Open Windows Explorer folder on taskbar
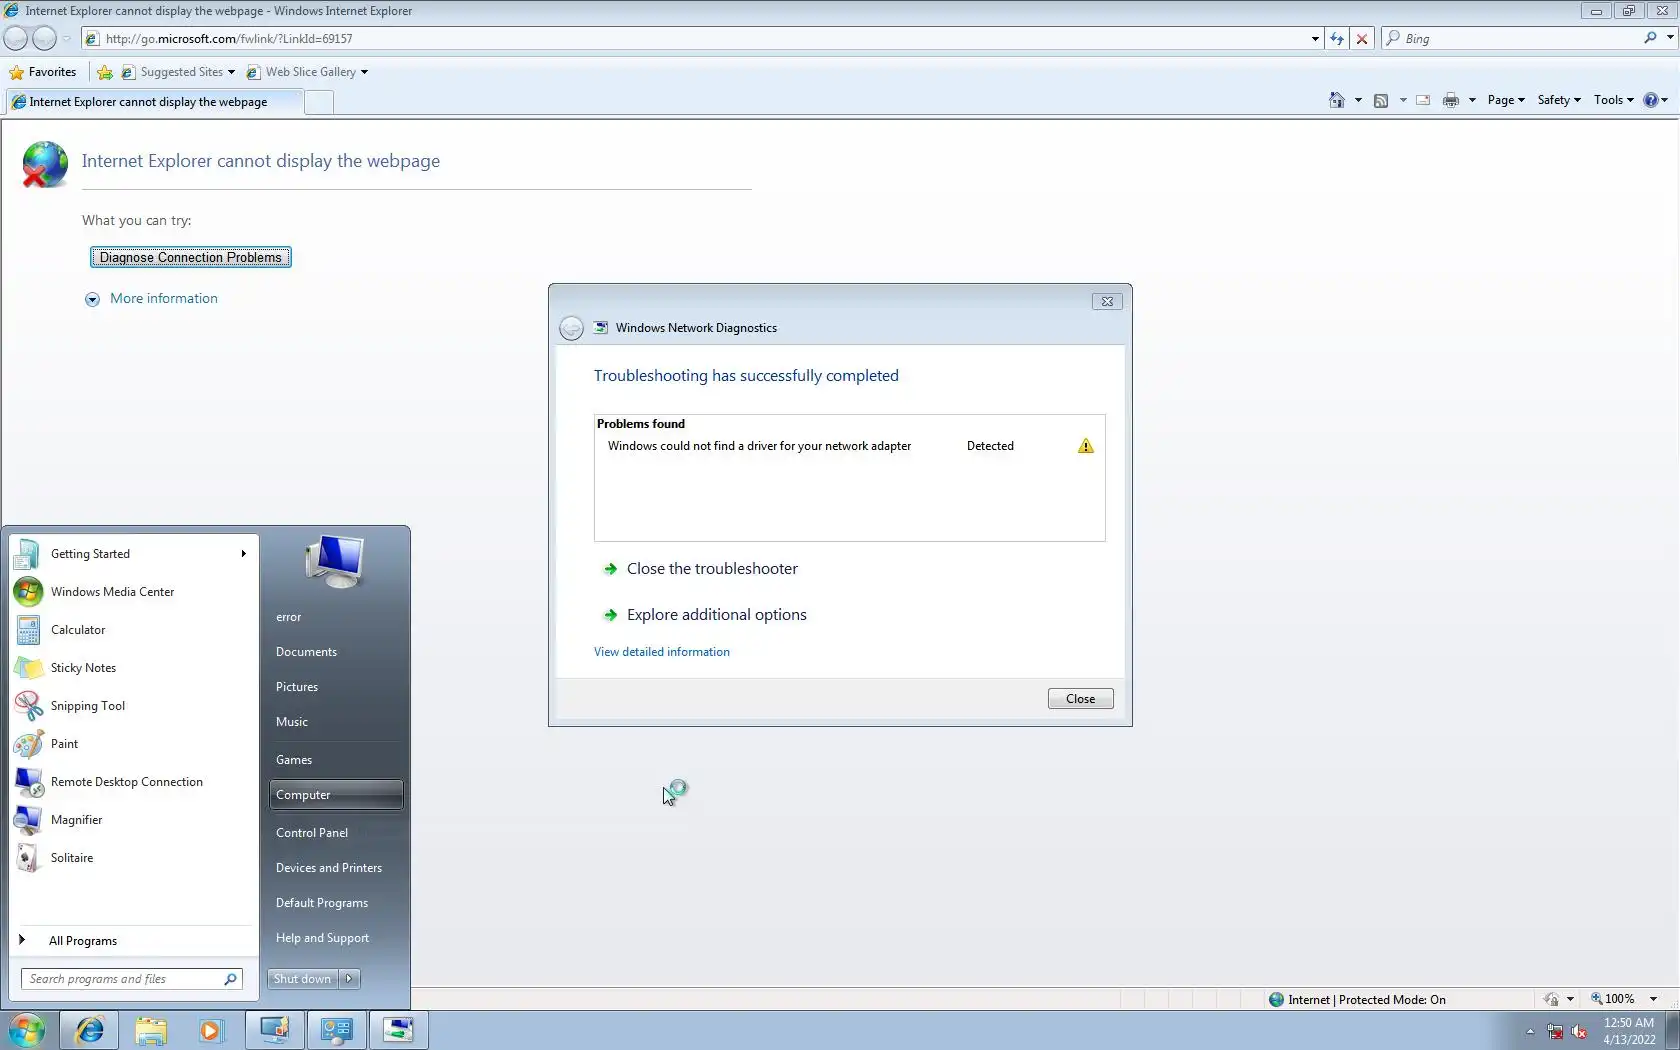 (x=151, y=1030)
